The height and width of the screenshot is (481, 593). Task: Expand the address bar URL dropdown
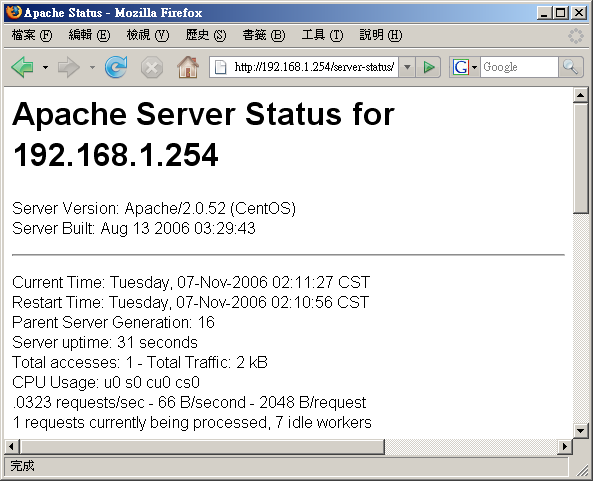point(407,67)
